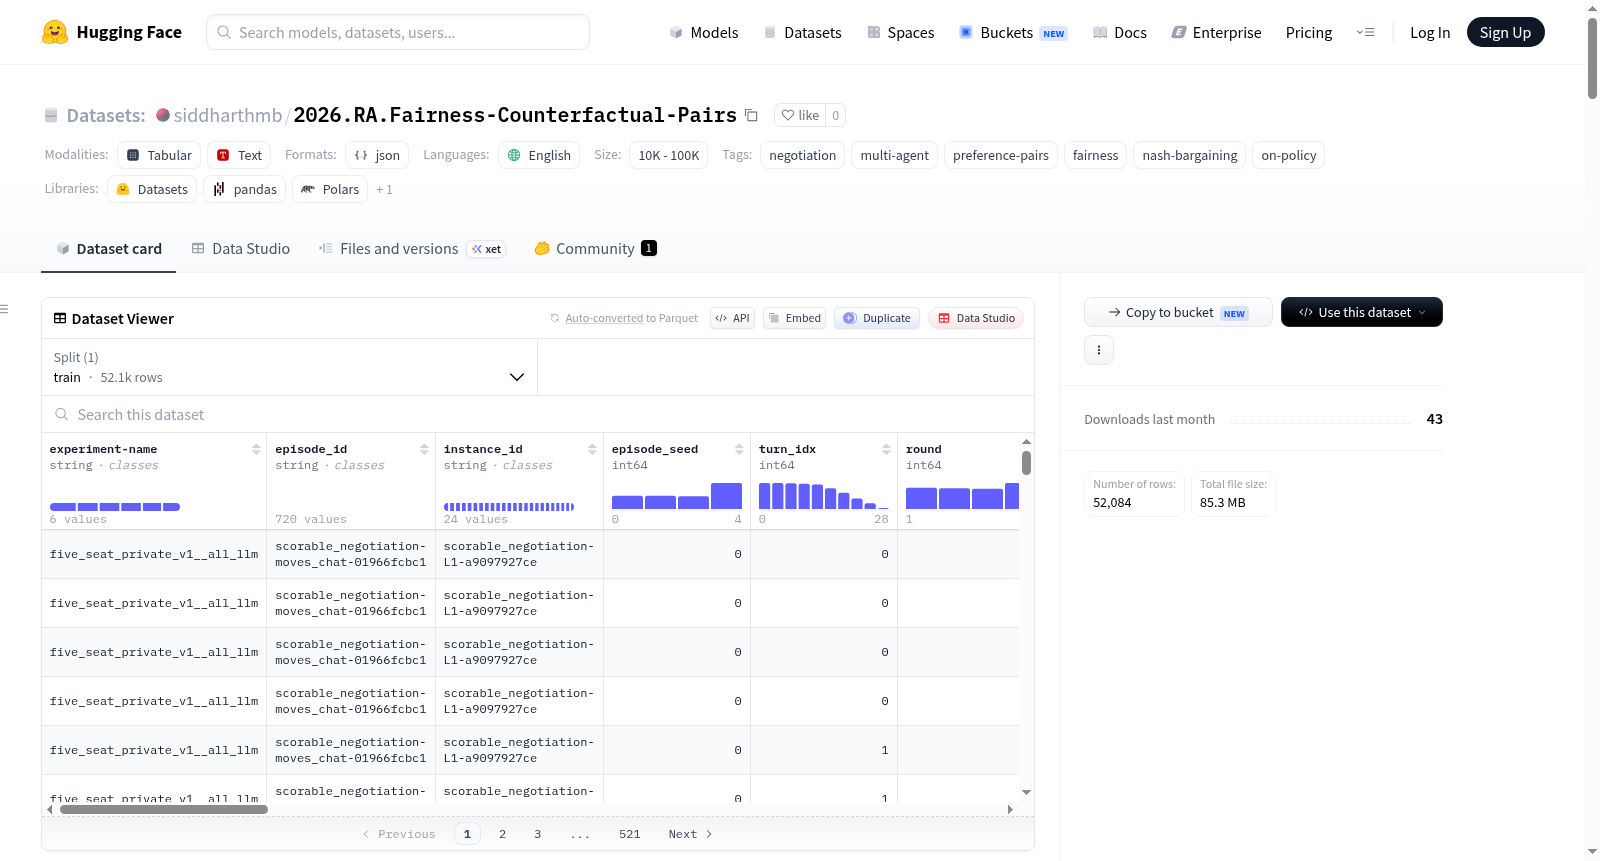Click the Sign Up button
The width and height of the screenshot is (1600, 861).
click(1505, 32)
